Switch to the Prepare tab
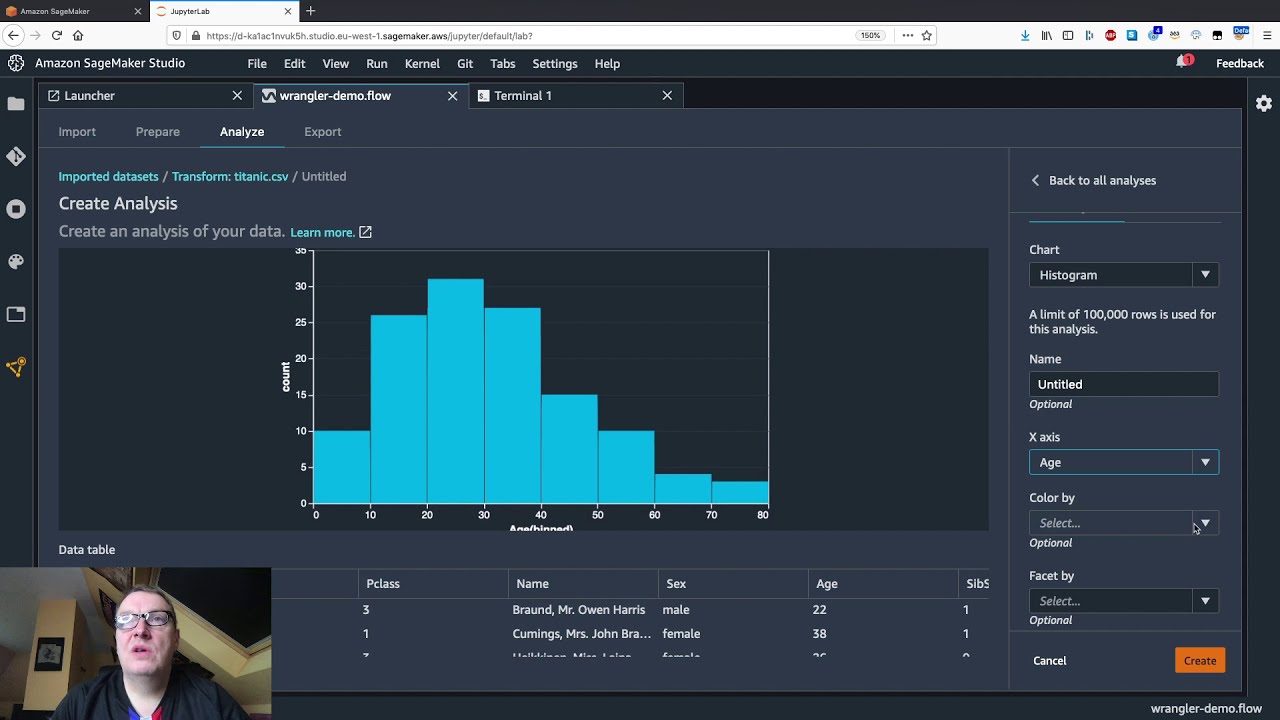This screenshot has height=720, width=1280. (158, 132)
